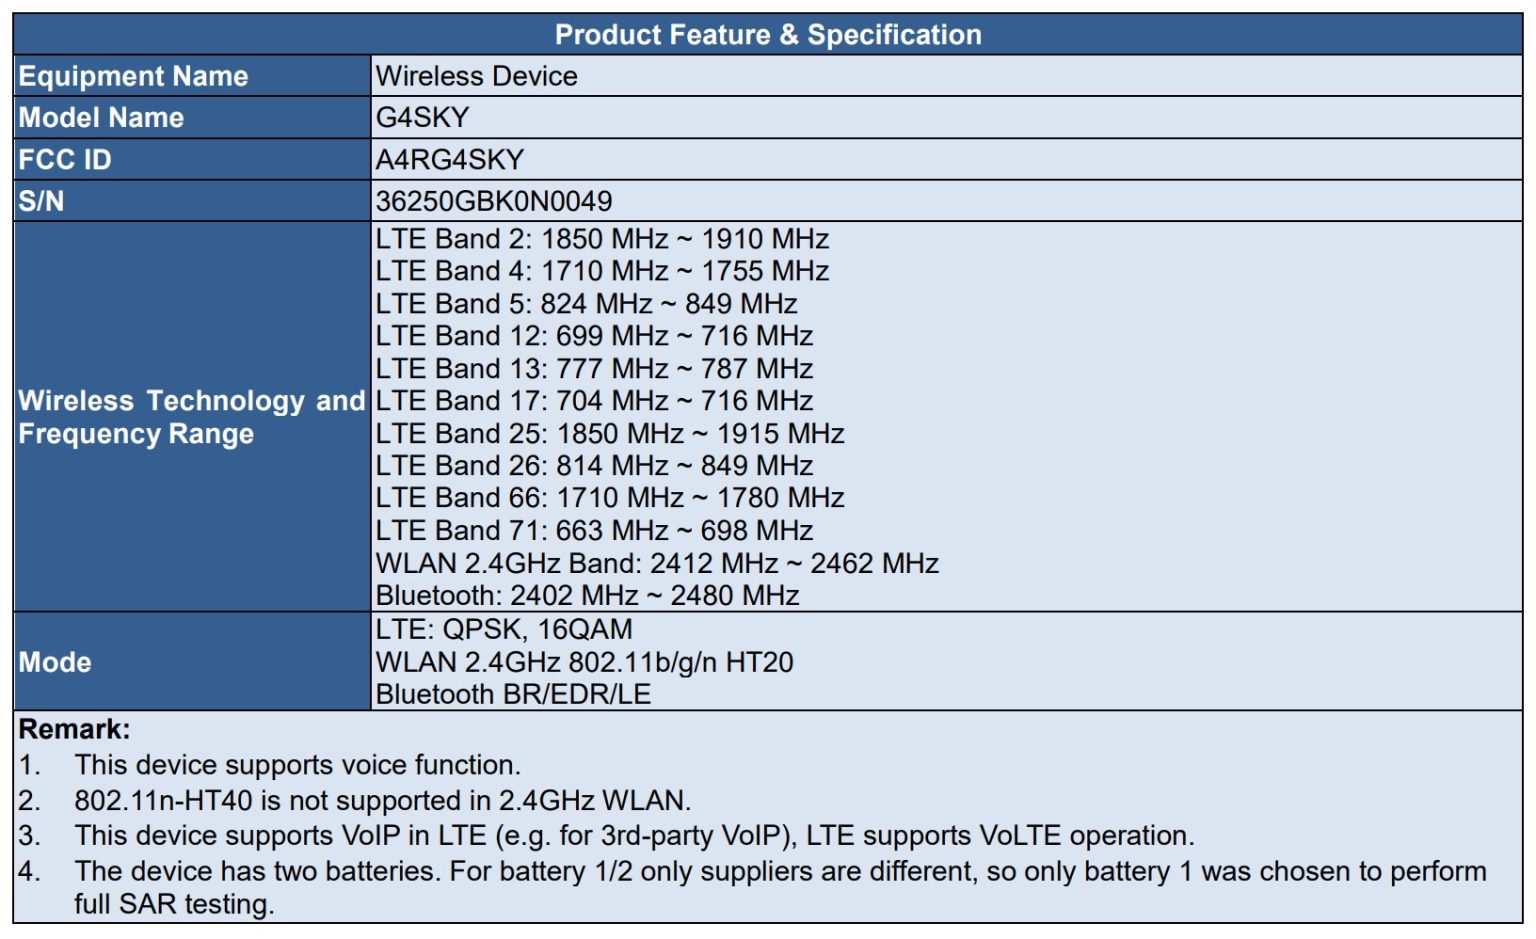Select the LTE Band 13 frequency line
Image resolution: width=1536 pixels, height=939 pixels.
pos(594,369)
